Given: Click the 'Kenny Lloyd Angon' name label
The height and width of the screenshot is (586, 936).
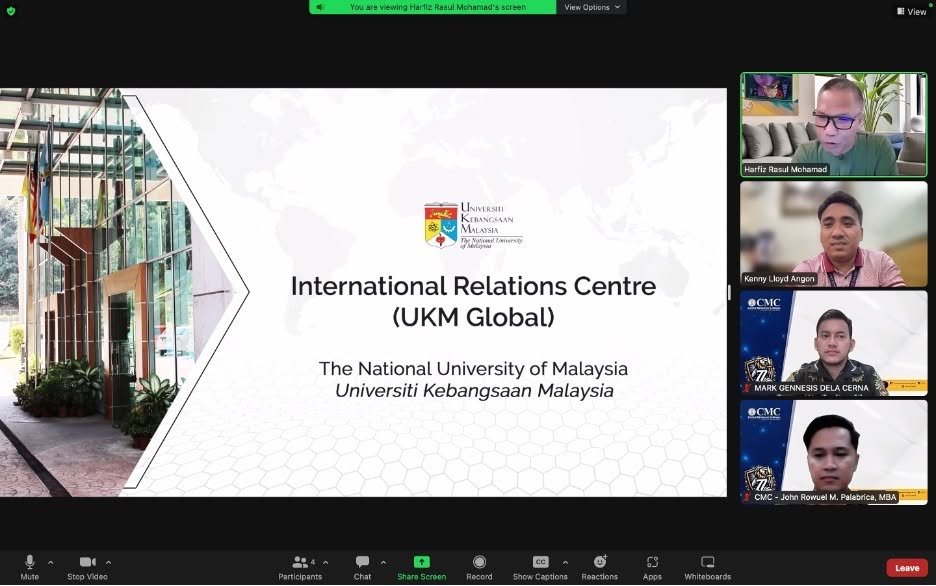Looking at the screenshot, I should click(779, 279).
